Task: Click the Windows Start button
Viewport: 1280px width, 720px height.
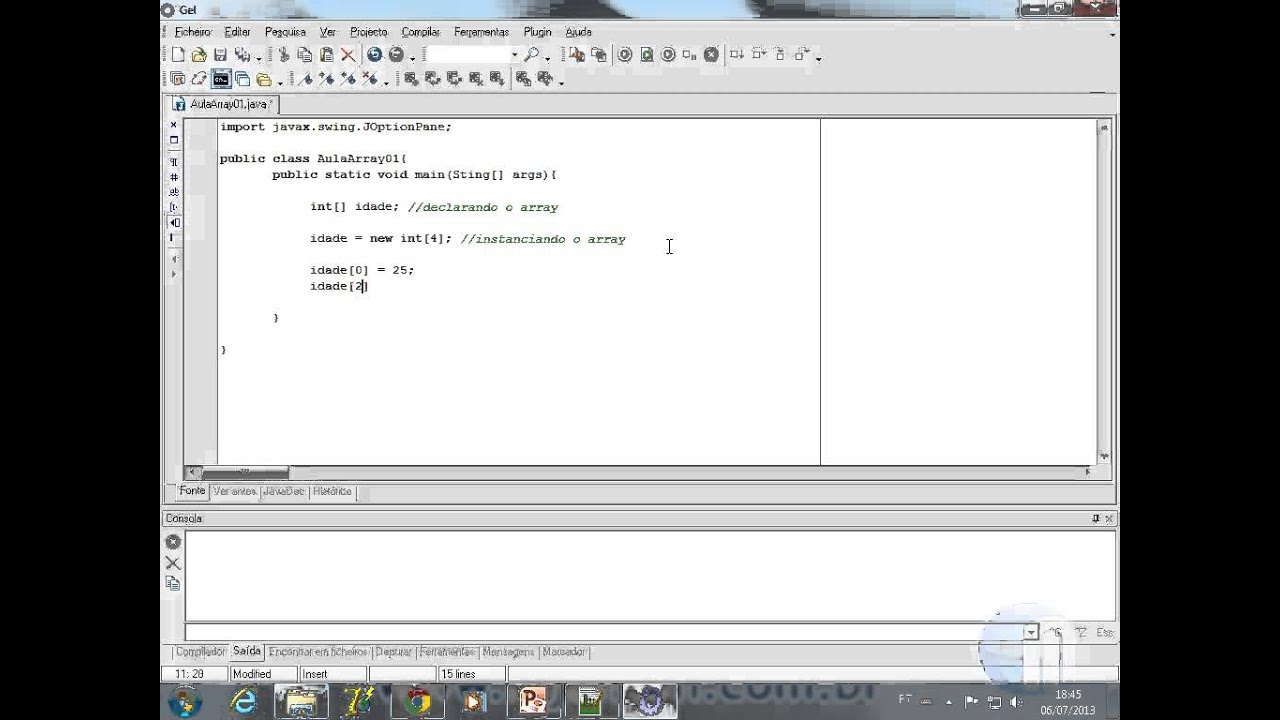Action: click(186, 702)
